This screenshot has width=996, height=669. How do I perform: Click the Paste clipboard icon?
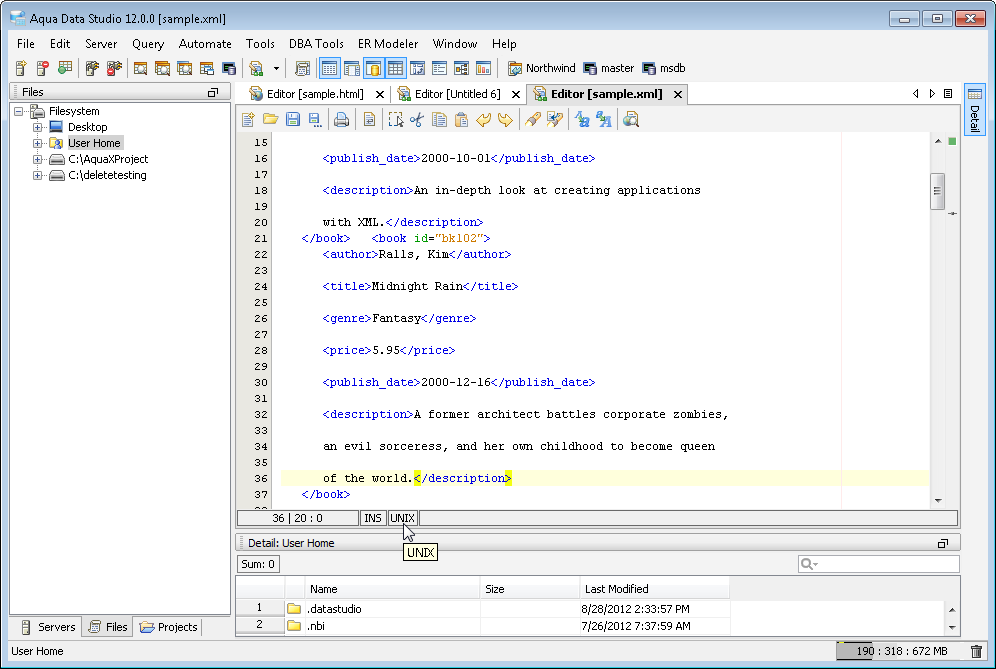[x=461, y=120]
